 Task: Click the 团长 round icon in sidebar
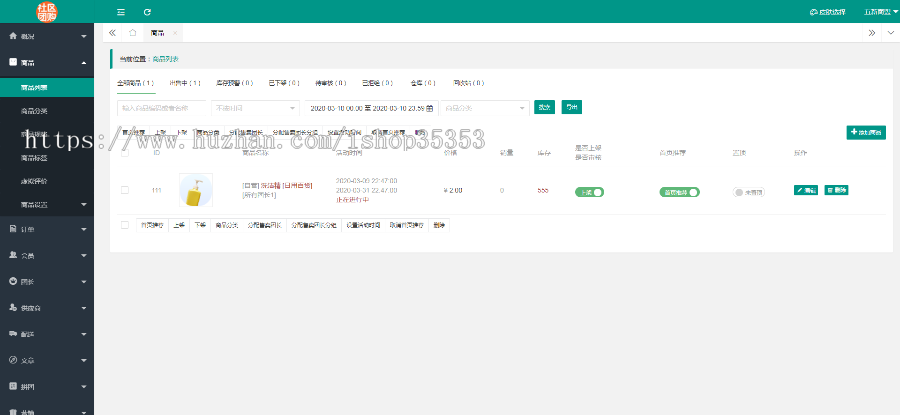pyautogui.click(x=13, y=281)
